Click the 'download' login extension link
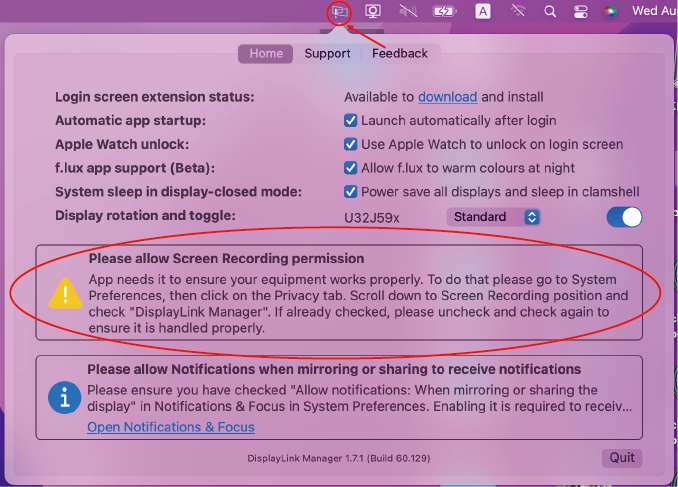This screenshot has height=487, width=678. pos(447,97)
